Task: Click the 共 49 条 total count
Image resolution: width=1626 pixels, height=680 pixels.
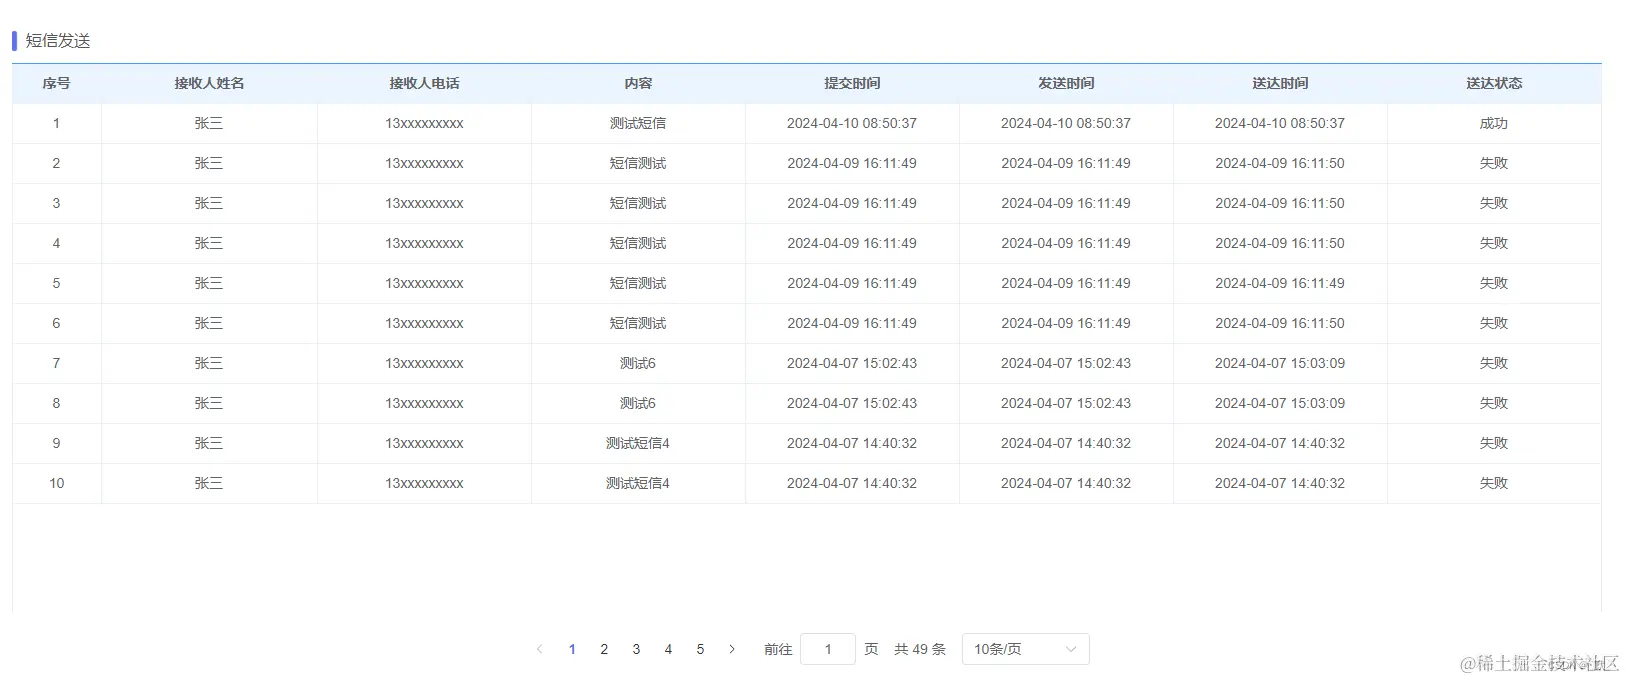Action: click(920, 649)
